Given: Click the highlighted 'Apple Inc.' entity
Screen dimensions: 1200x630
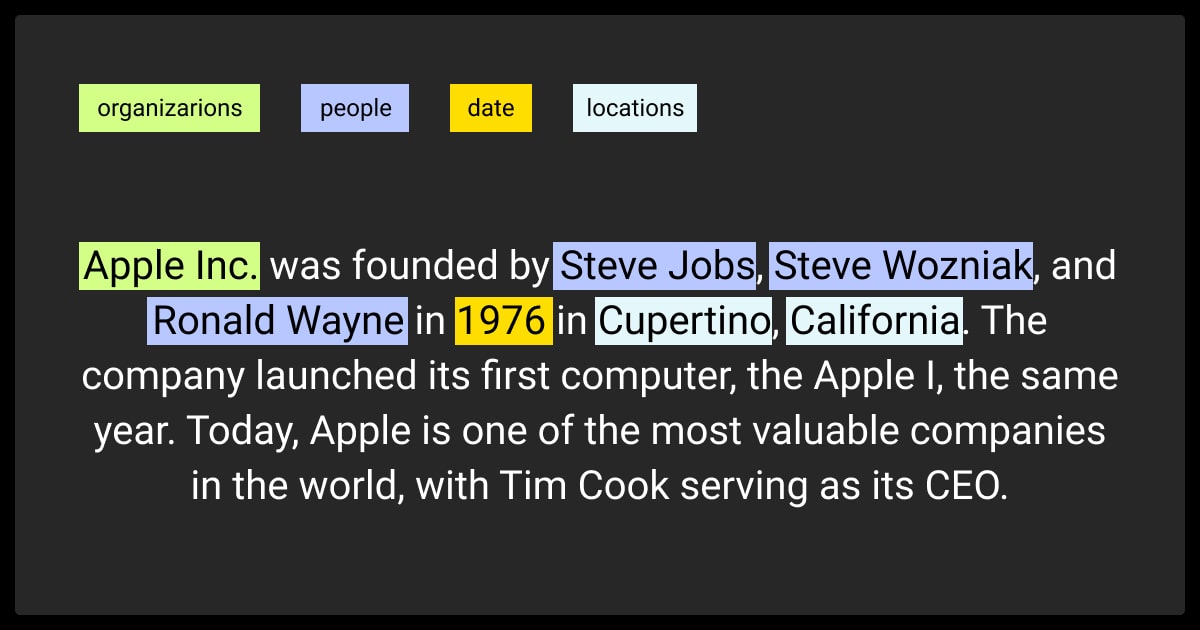Looking at the screenshot, I should pyautogui.click(x=170, y=267).
